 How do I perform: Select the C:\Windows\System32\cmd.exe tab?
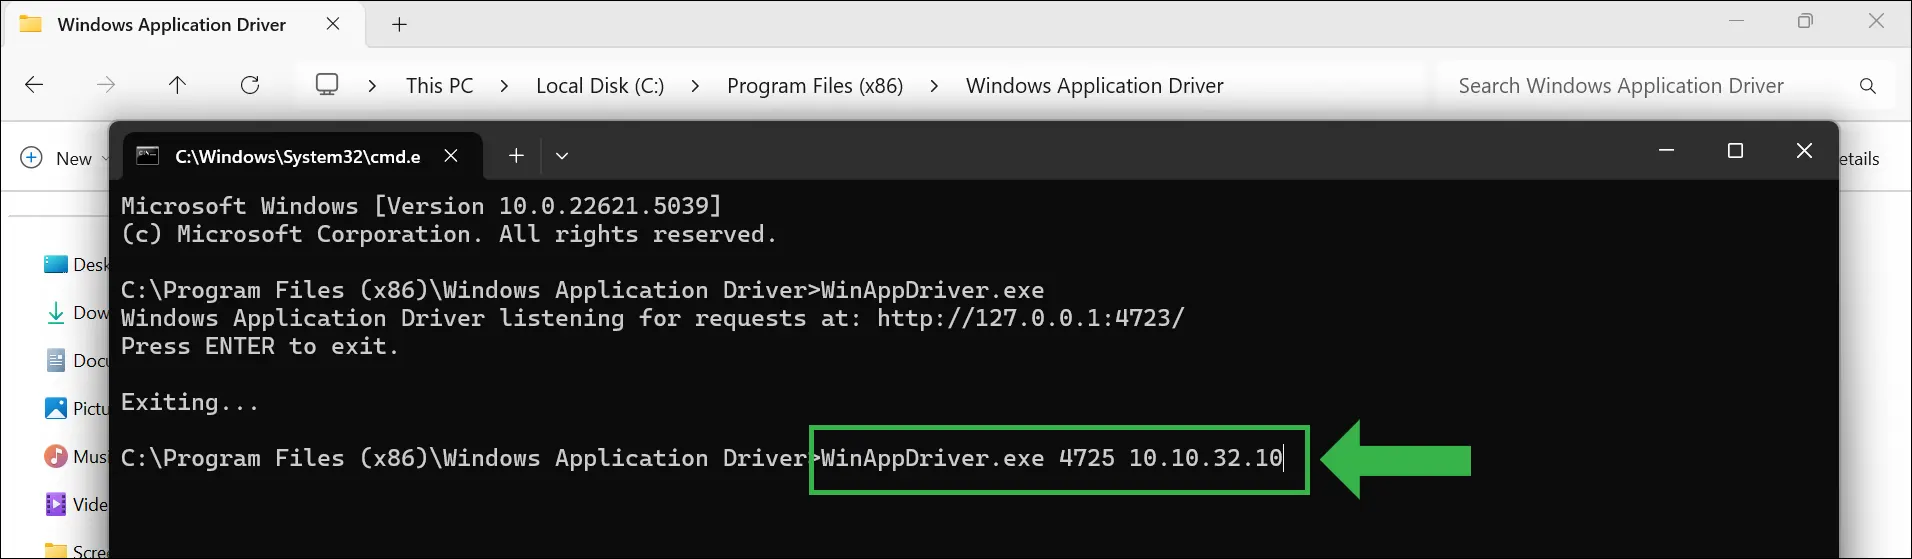(297, 156)
